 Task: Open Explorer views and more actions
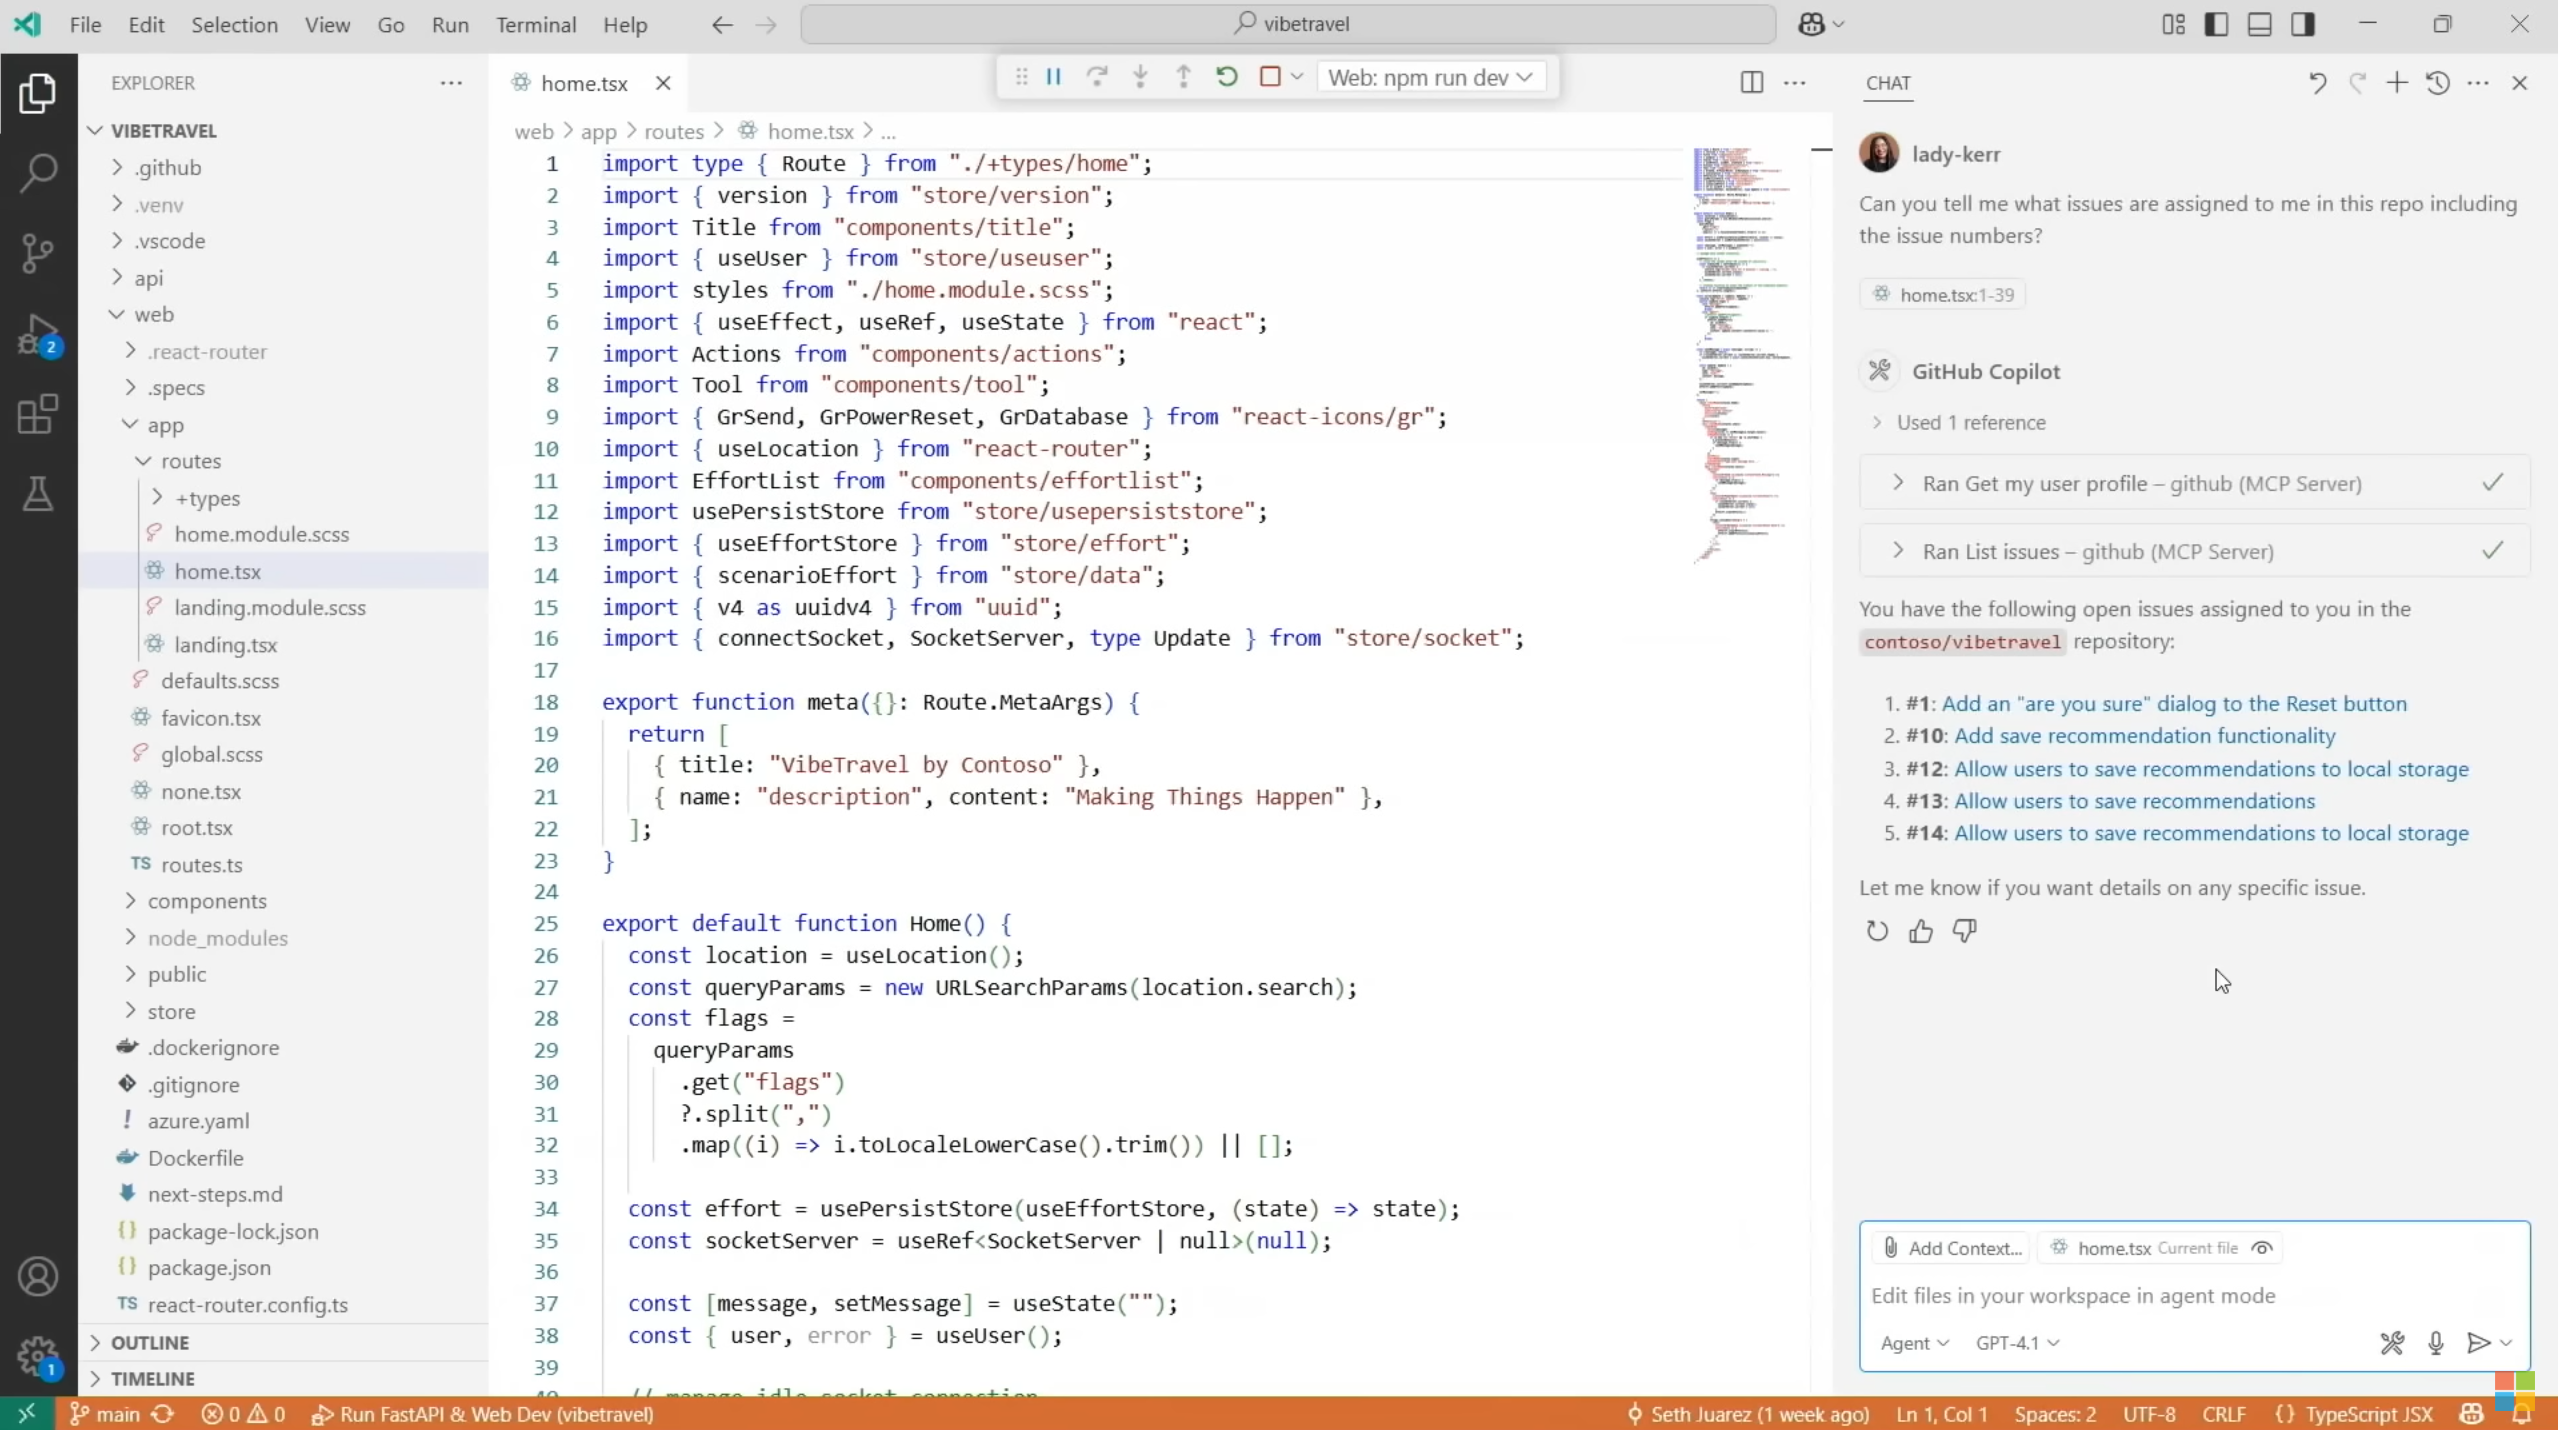(x=451, y=83)
